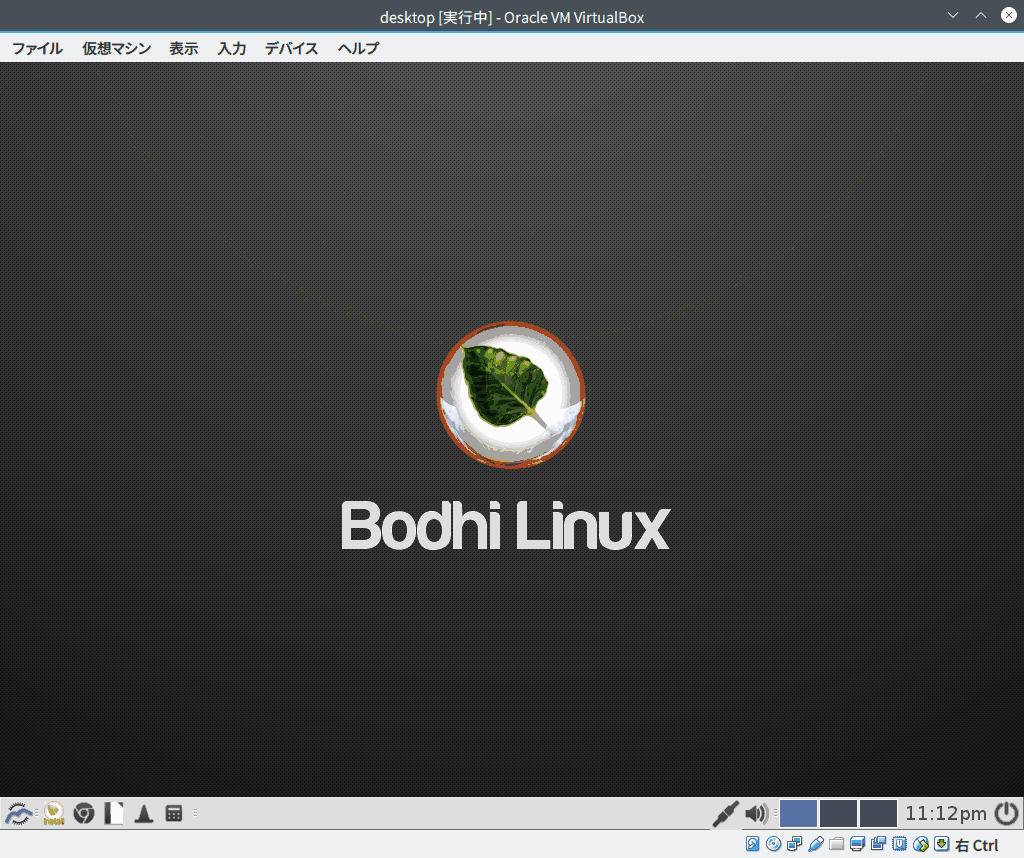Minimize the VirtualBox window with down chevron
Image resolution: width=1024 pixels, height=858 pixels.
[x=953, y=15]
